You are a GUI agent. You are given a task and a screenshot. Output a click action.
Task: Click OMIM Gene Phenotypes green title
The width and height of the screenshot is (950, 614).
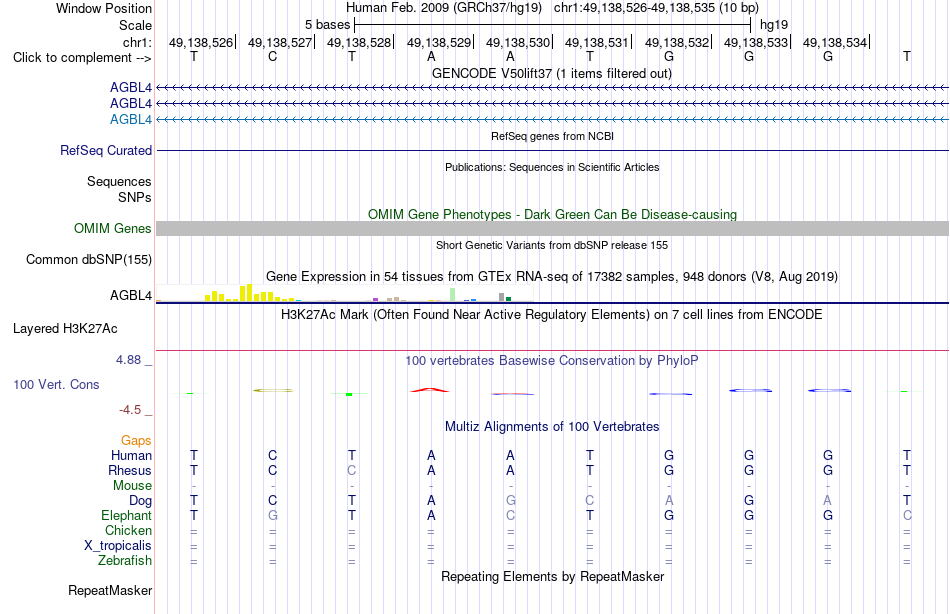552,215
